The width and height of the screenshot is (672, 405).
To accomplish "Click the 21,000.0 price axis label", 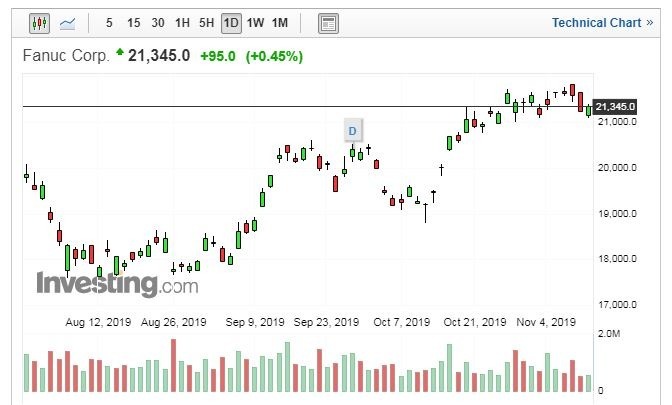I will click(617, 122).
